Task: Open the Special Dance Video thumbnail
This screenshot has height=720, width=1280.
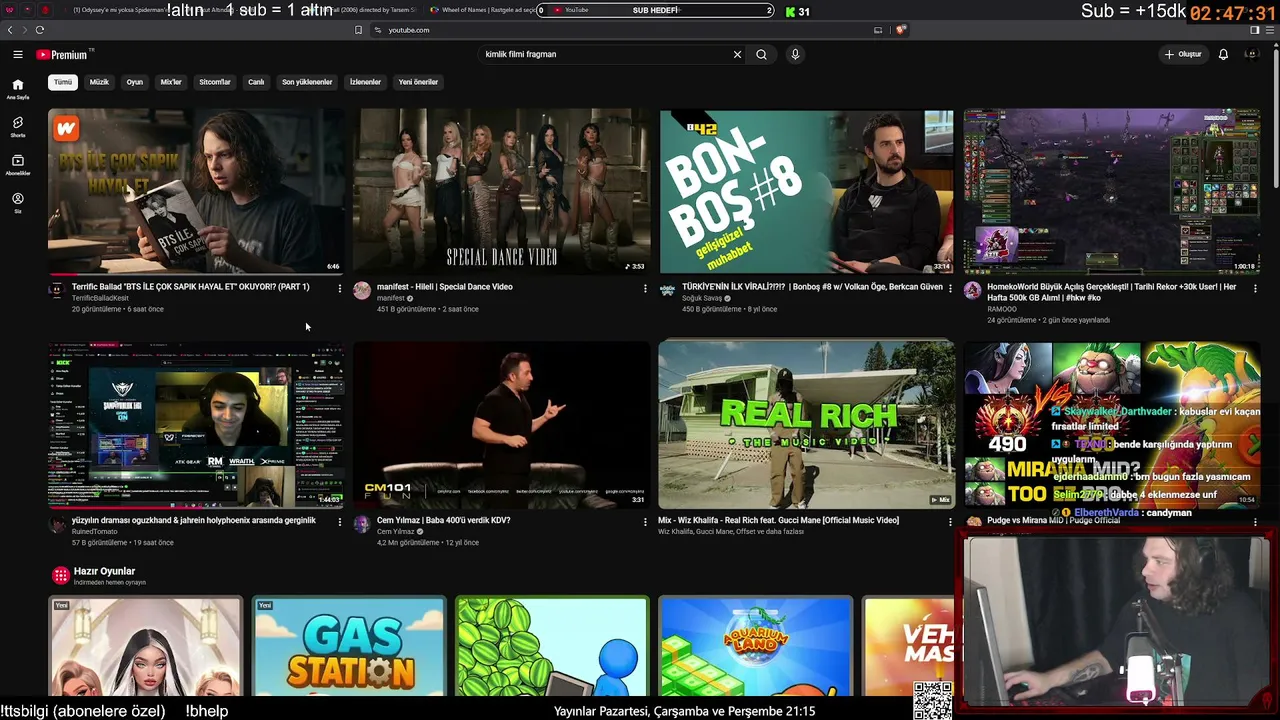Action: [501, 191]
